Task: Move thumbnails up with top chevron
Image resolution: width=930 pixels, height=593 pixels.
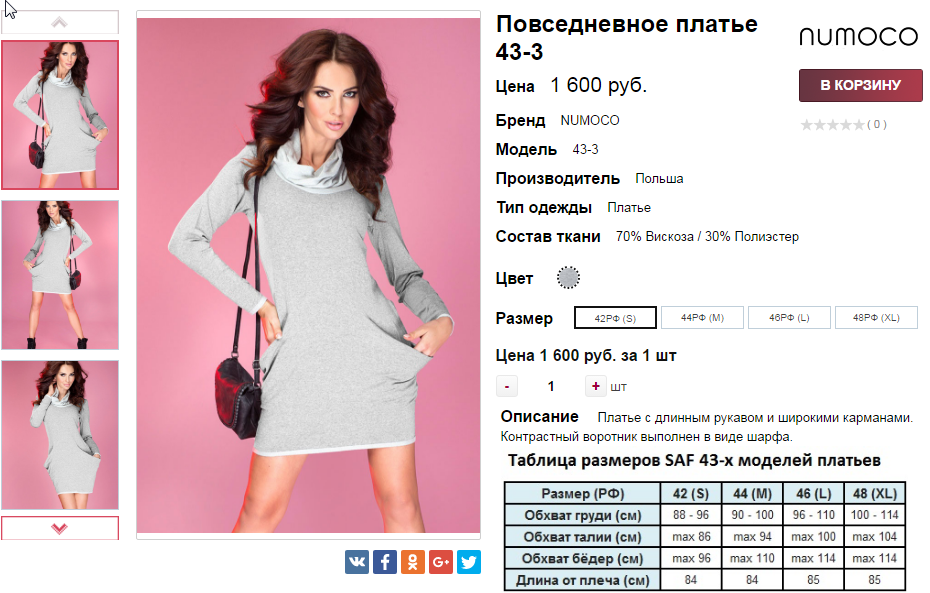Action: (x=59, y=23)
